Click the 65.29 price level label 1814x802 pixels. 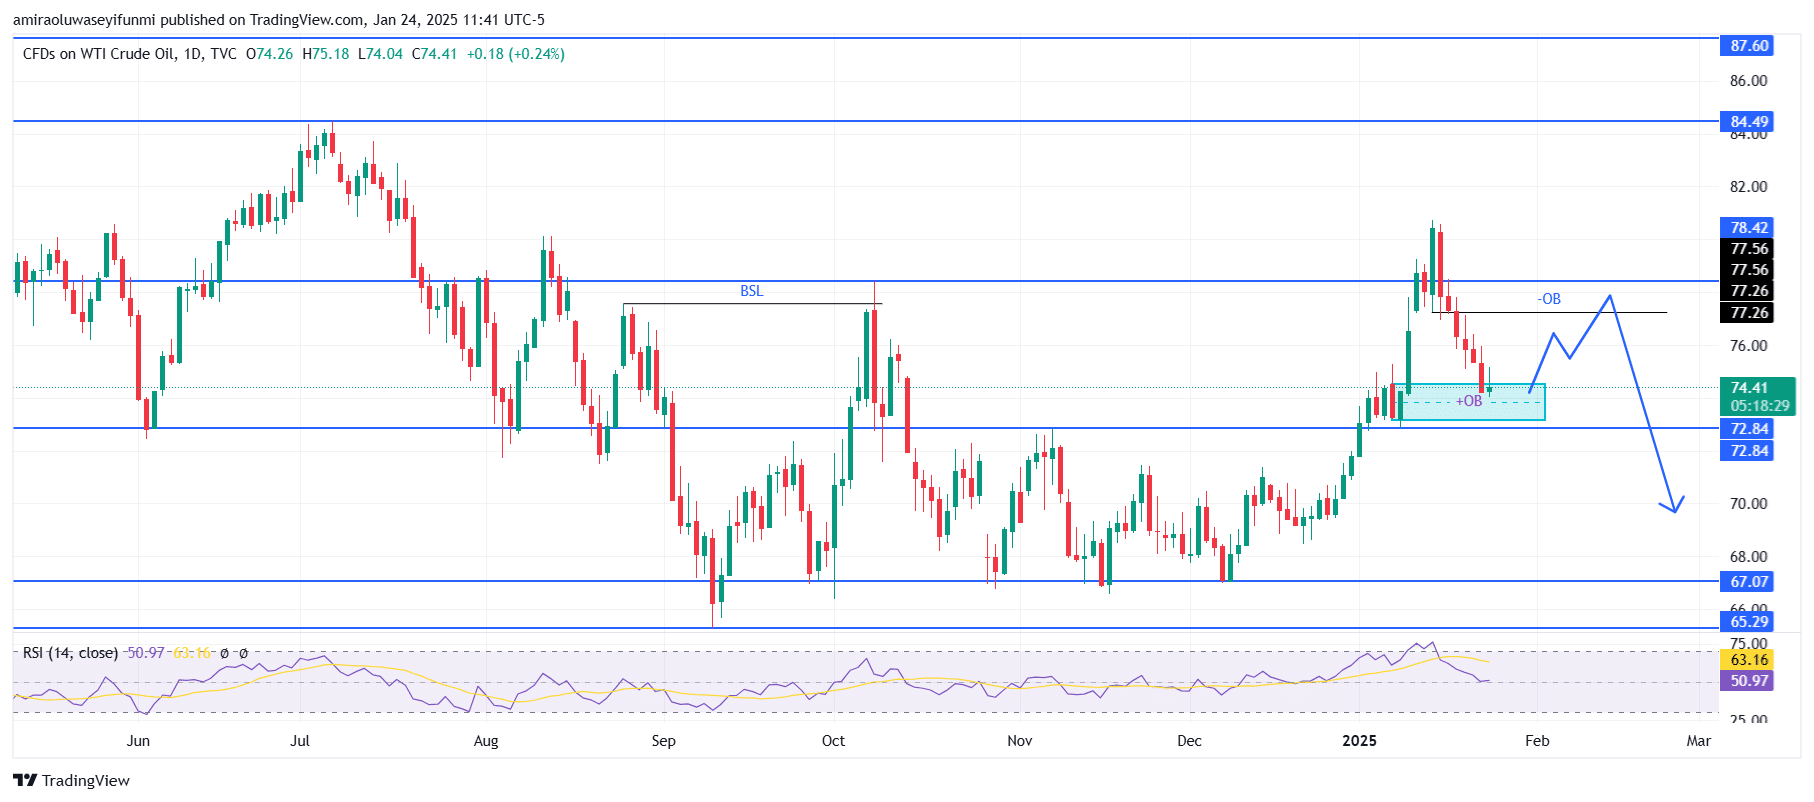click(1749, 621)
